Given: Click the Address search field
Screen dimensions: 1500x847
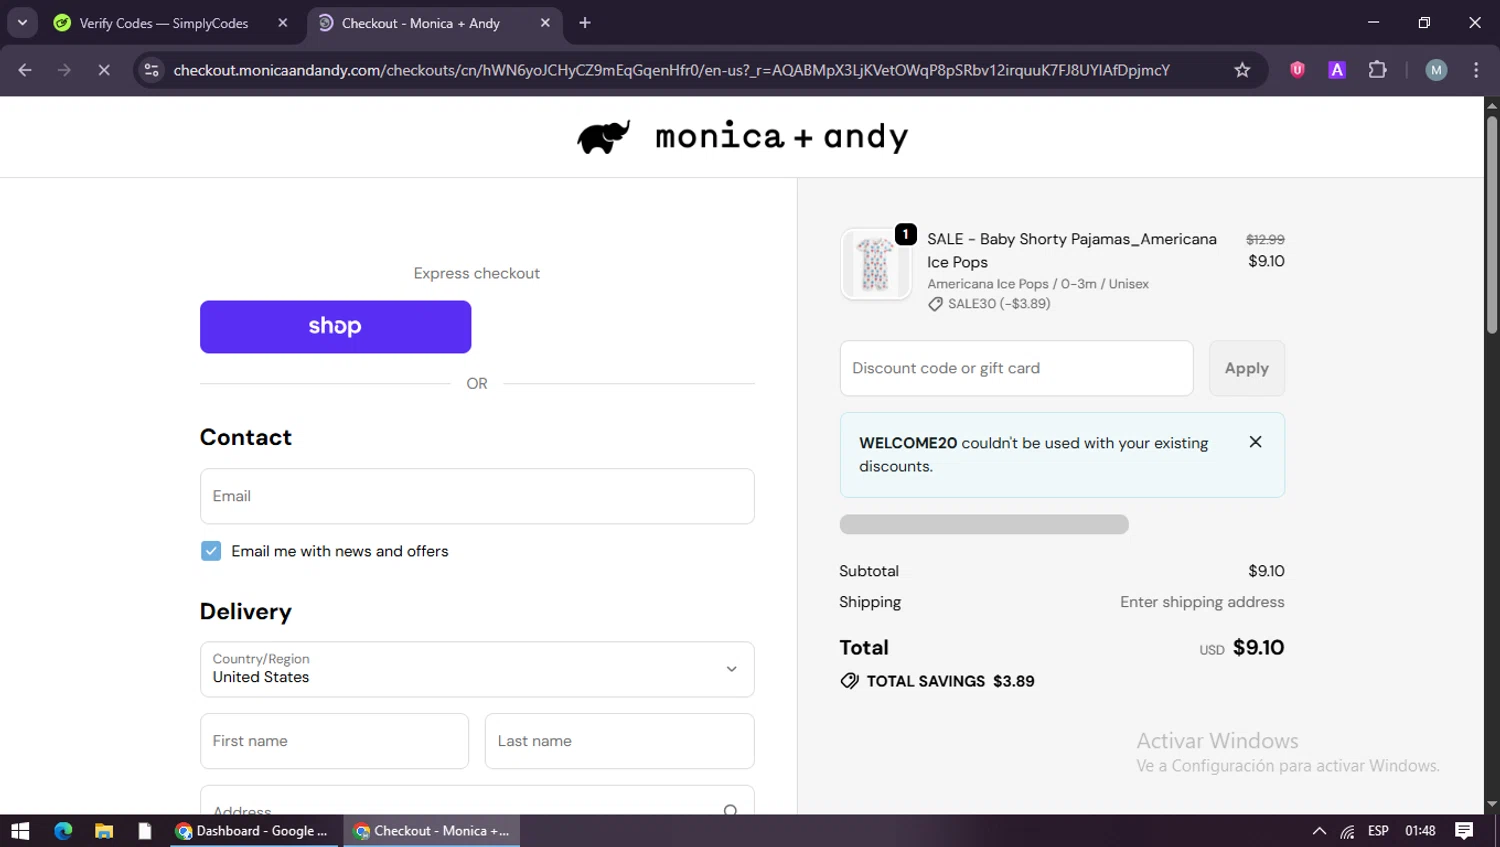Looking at the screenshot, I should 477,801.
